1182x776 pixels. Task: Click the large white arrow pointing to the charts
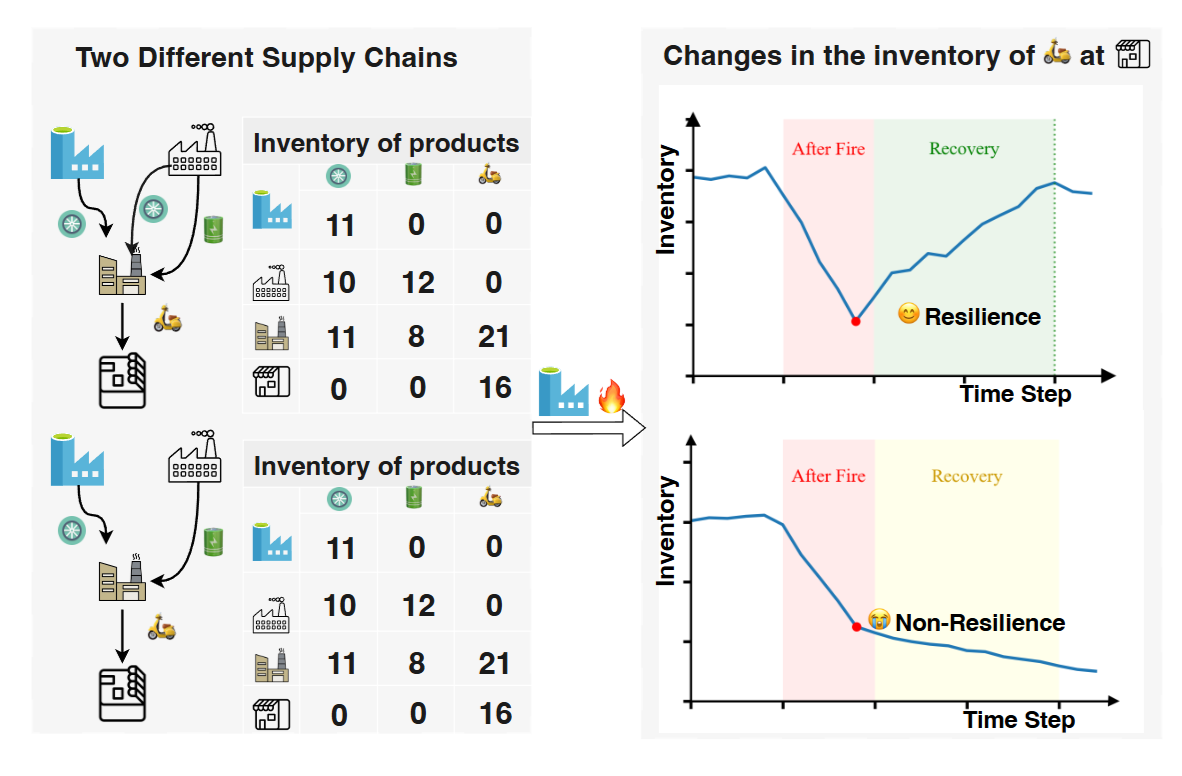click(x=589, y=429)
